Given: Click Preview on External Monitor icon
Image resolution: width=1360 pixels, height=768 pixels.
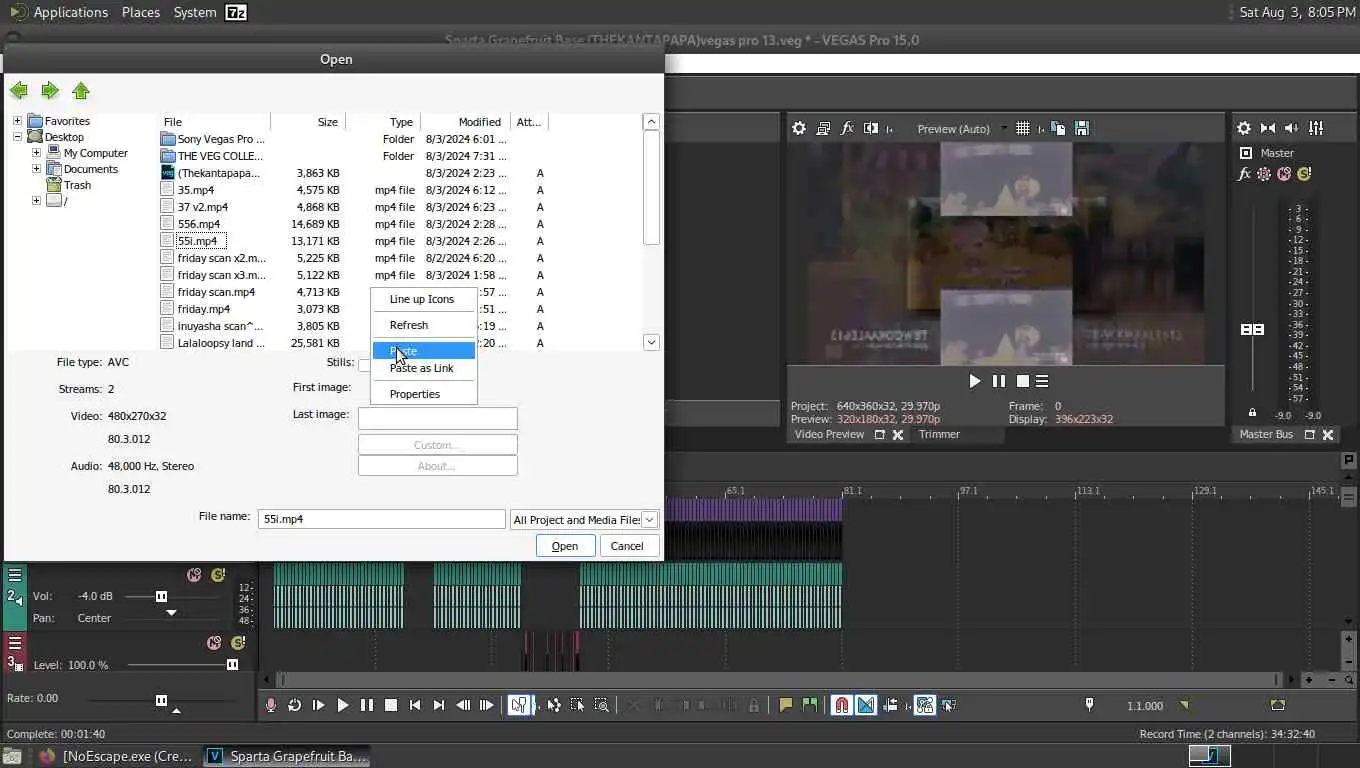Looking at the screenshot, I should [823, 128].
